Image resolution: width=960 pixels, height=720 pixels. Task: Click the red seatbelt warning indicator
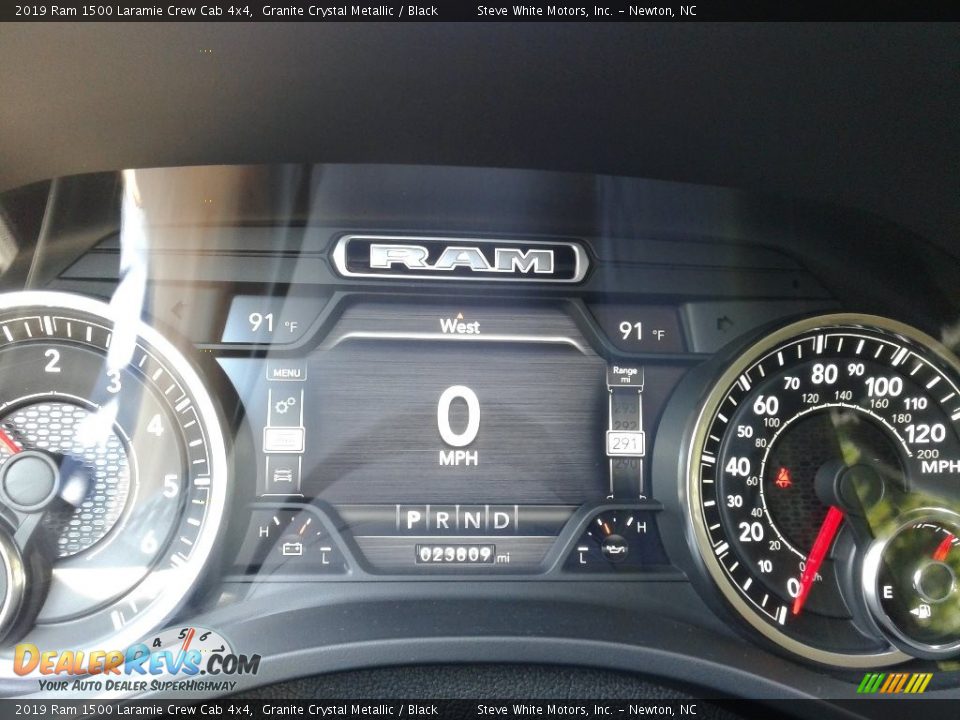(782, 478)
